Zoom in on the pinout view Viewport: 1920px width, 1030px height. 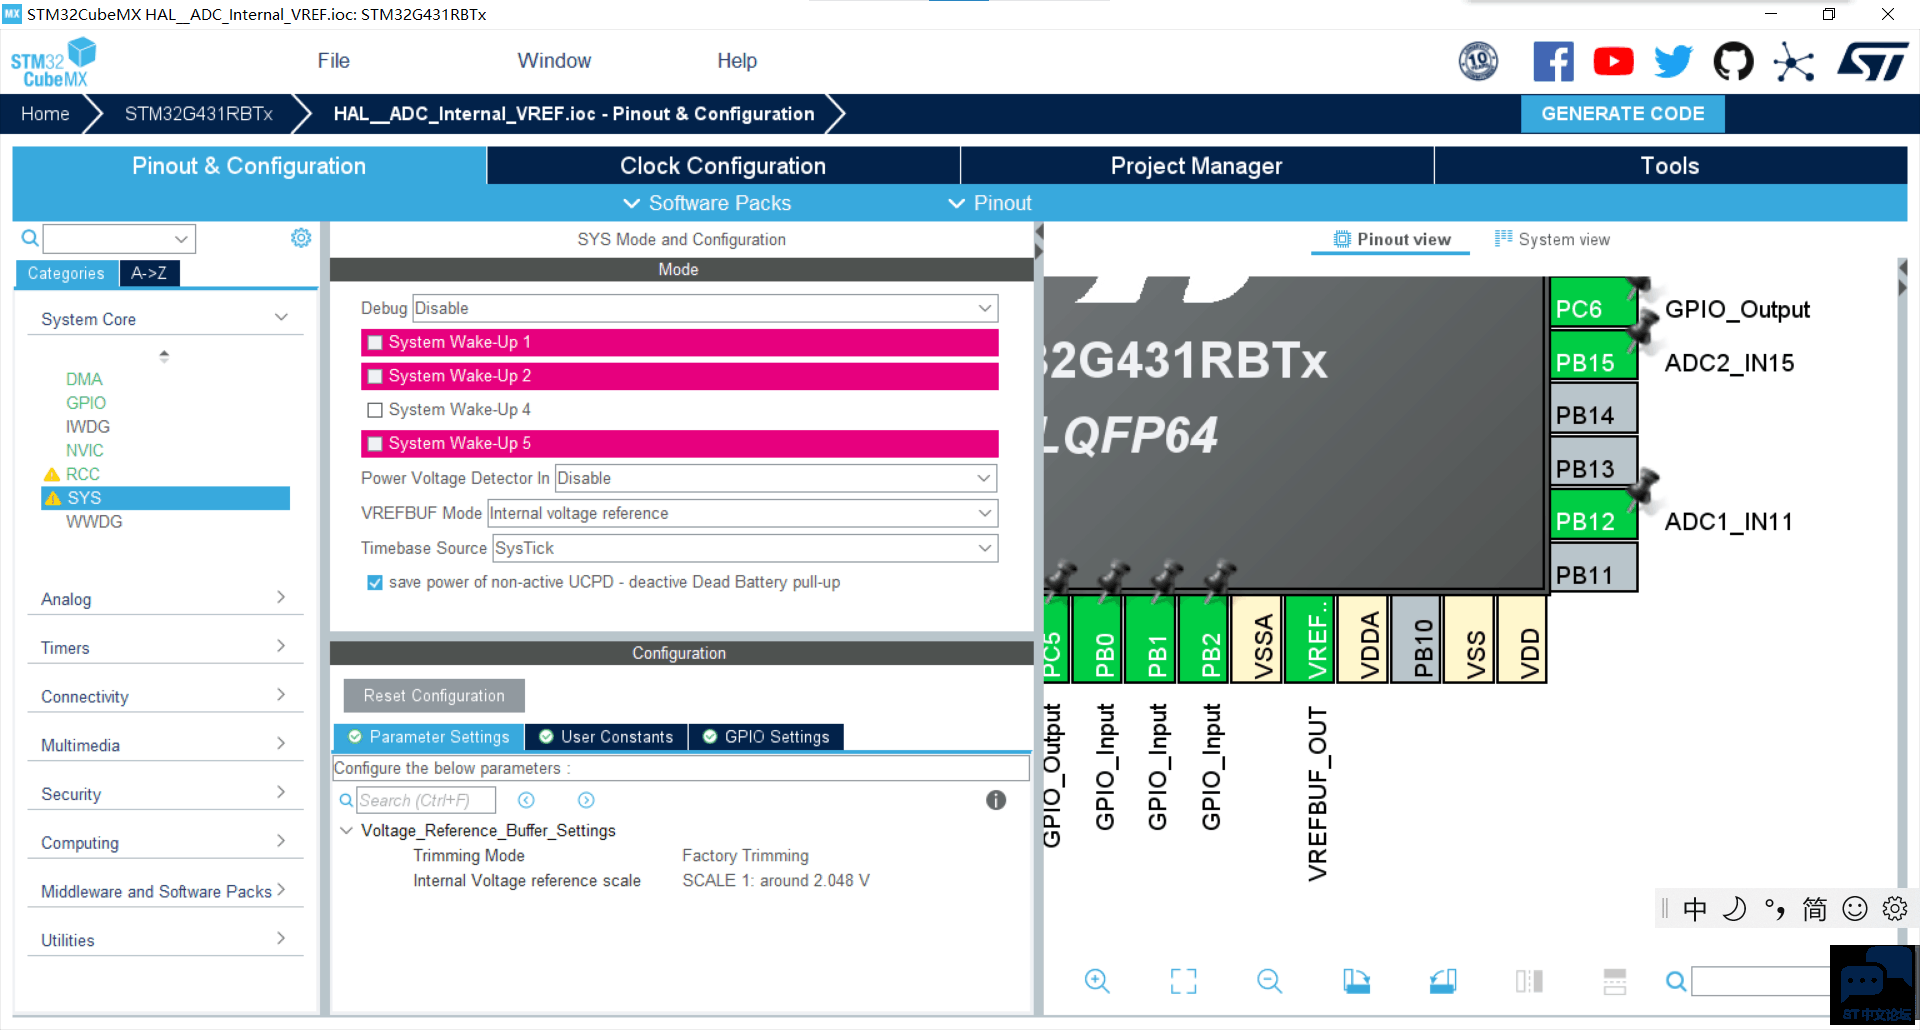click(x=1097, y=981)
